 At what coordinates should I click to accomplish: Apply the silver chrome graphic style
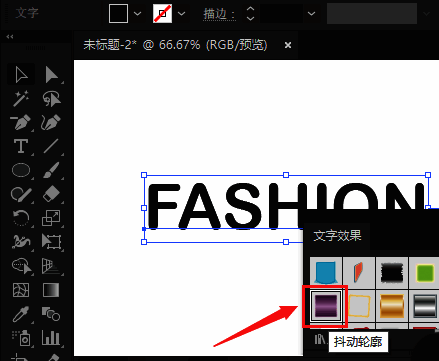pos(425,306)
